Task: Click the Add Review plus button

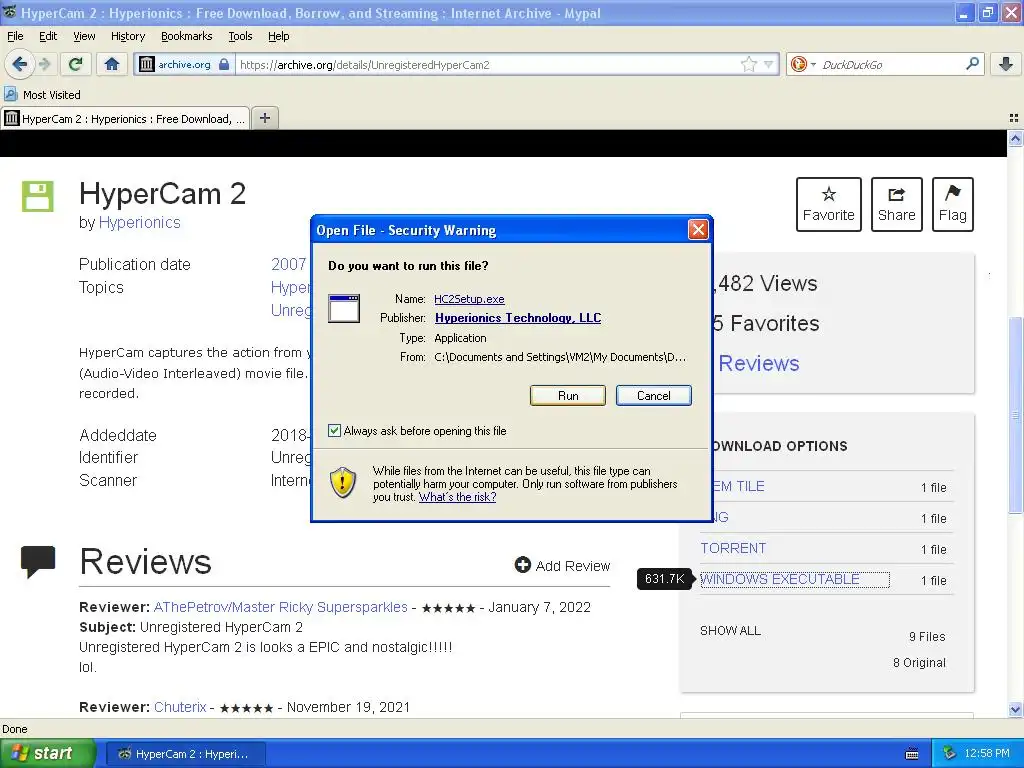Action: (x=562, y=566)
